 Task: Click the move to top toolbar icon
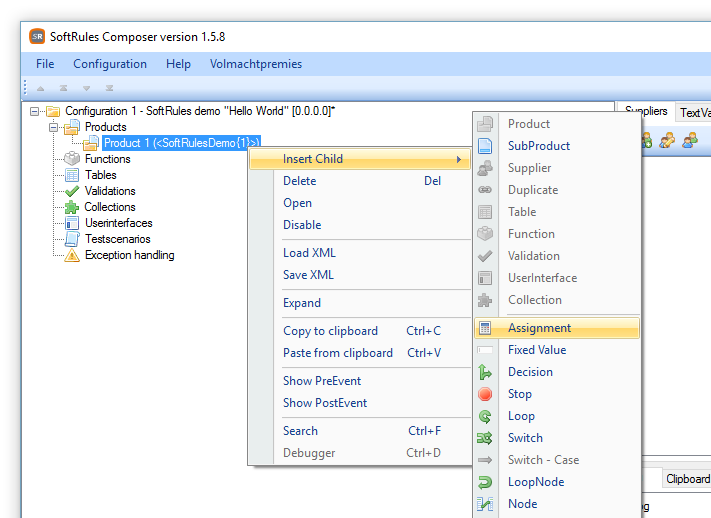click(63, 88)
